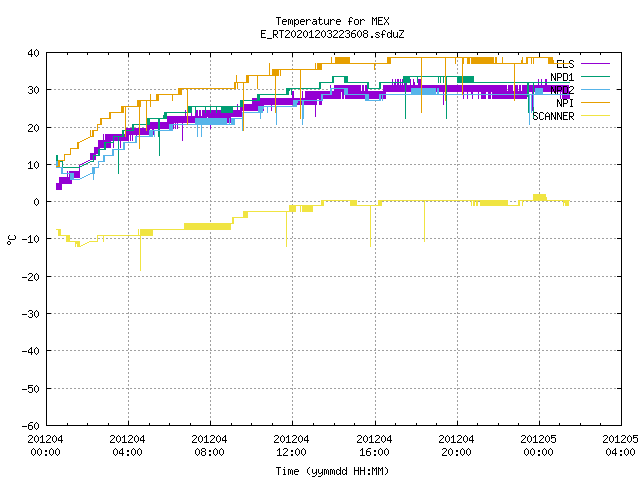
Task: Click the x-axis label 'Time (yymmdd HH:MM)'
Action: [332, 471]
